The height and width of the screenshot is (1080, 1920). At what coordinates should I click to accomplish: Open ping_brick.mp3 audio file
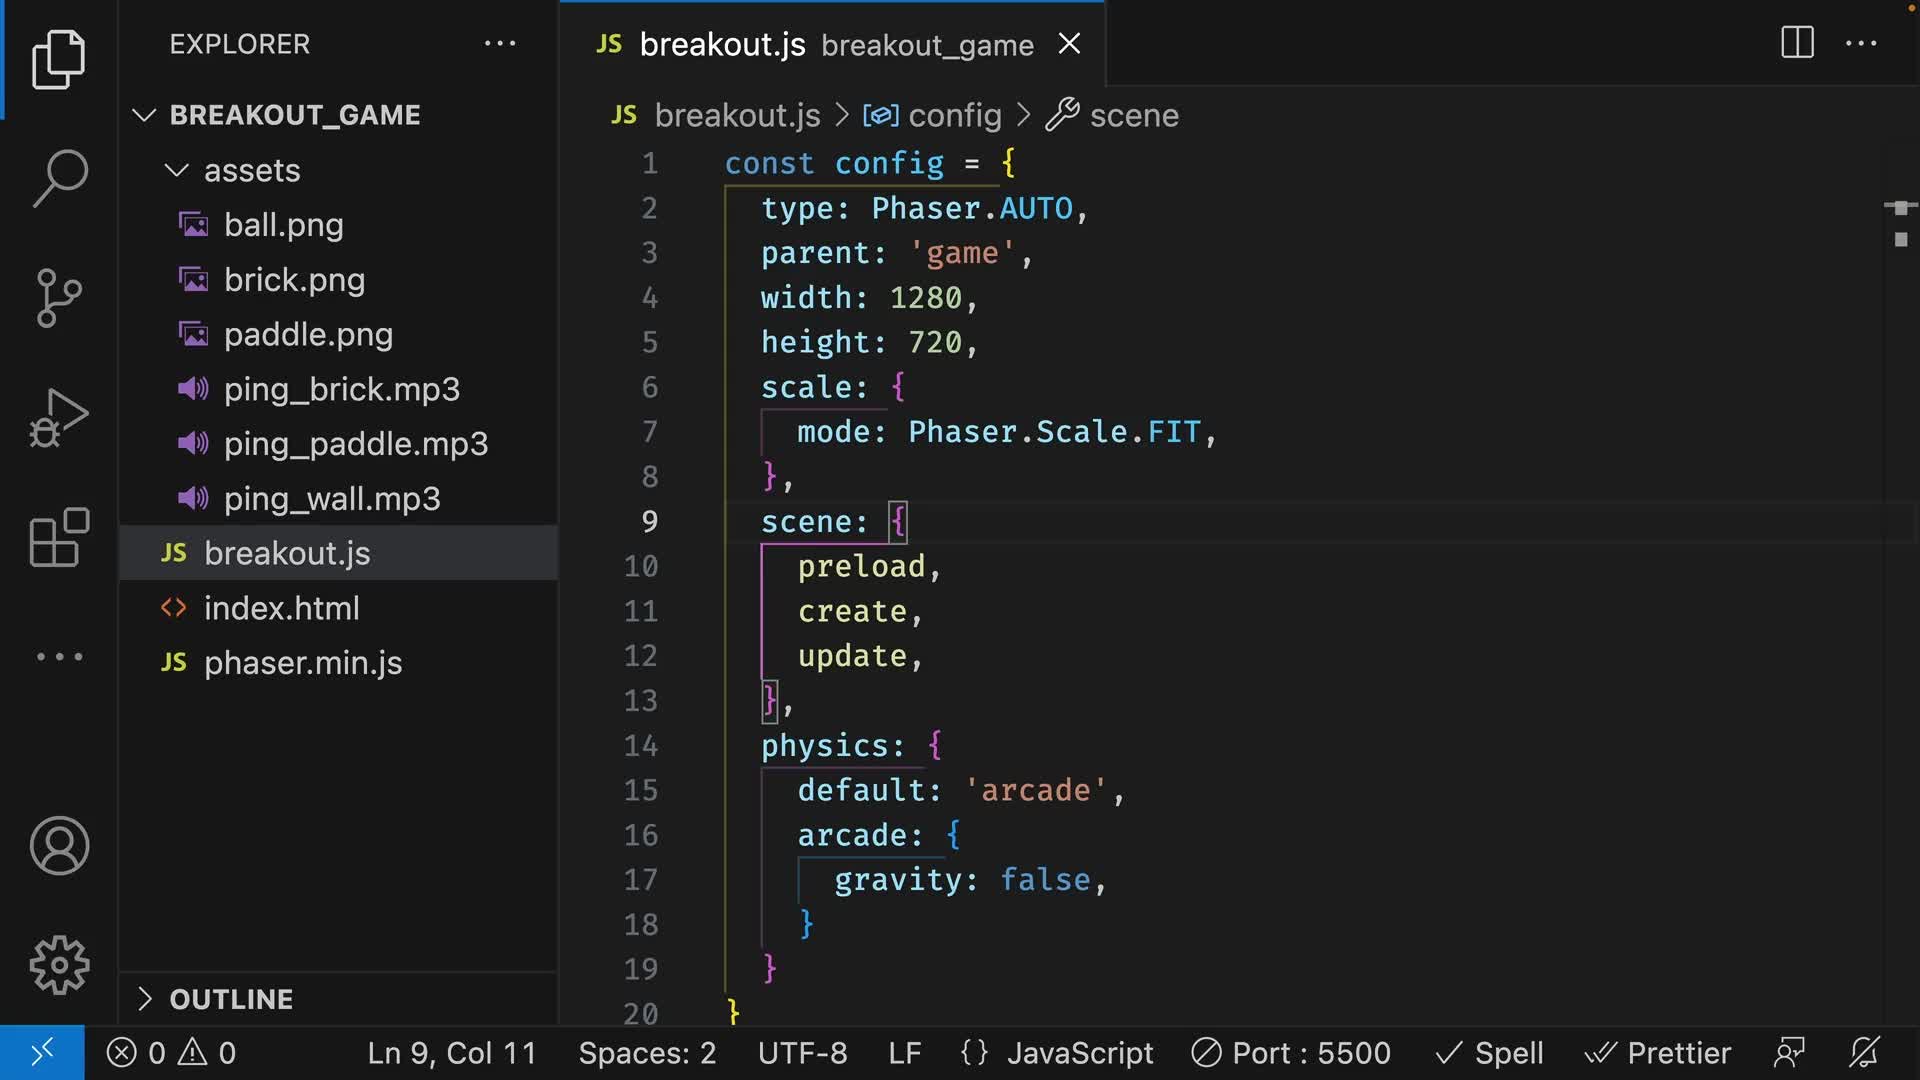click(338, 389)
